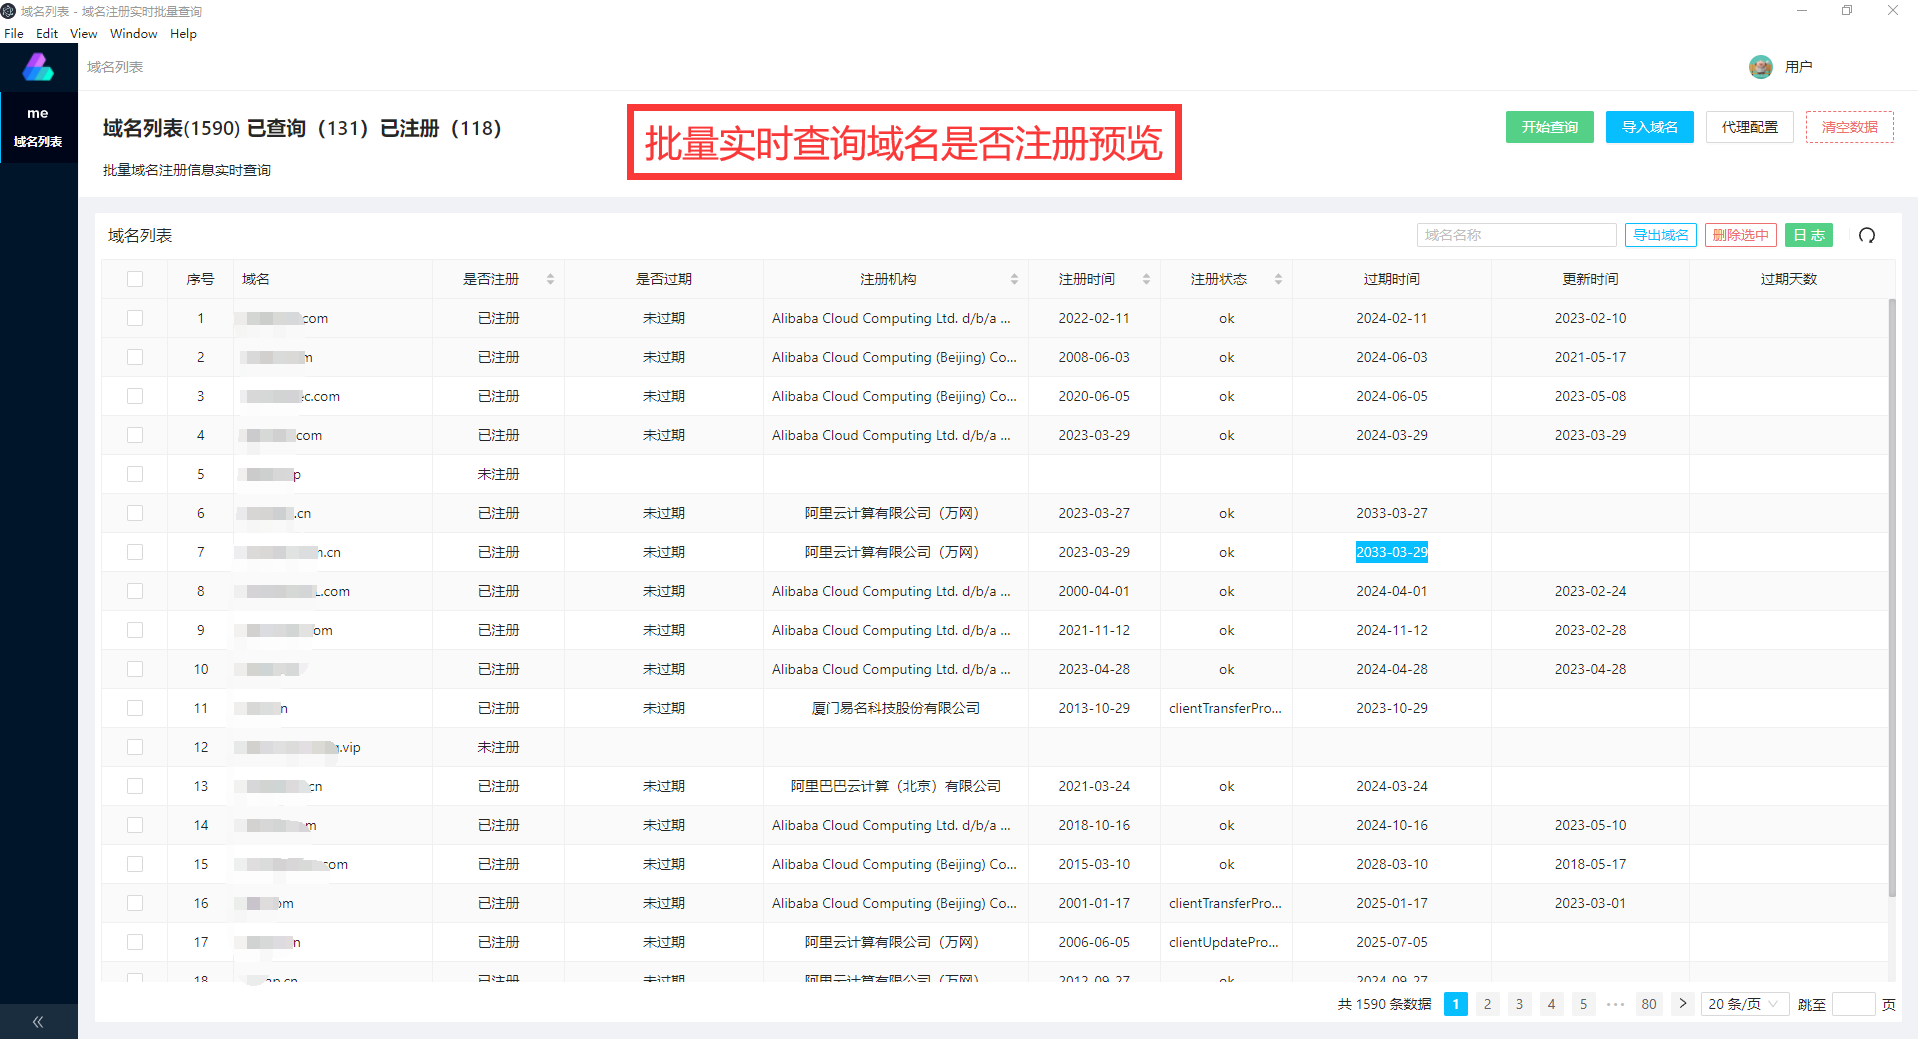Click 厦门易名科技股份有限公司 registrar cell
Screen dimensions: 1918x1039
pyautogui.click(x=895, y=708)
